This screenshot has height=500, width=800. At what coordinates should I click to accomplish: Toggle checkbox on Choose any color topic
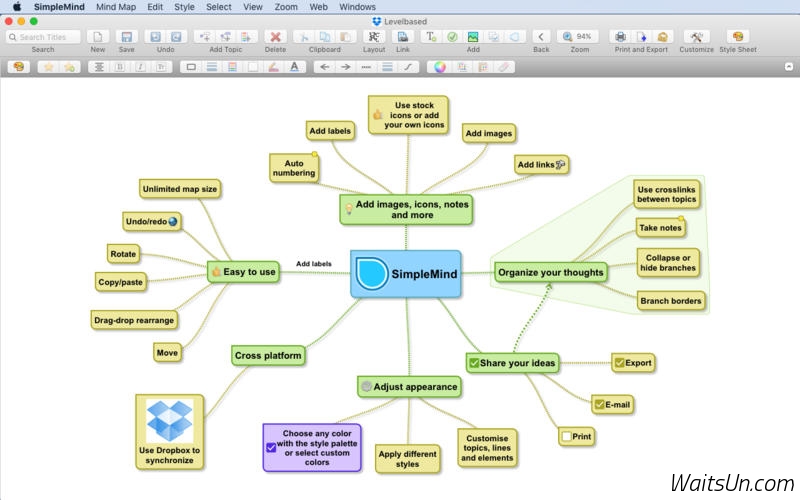coord(271,447)
